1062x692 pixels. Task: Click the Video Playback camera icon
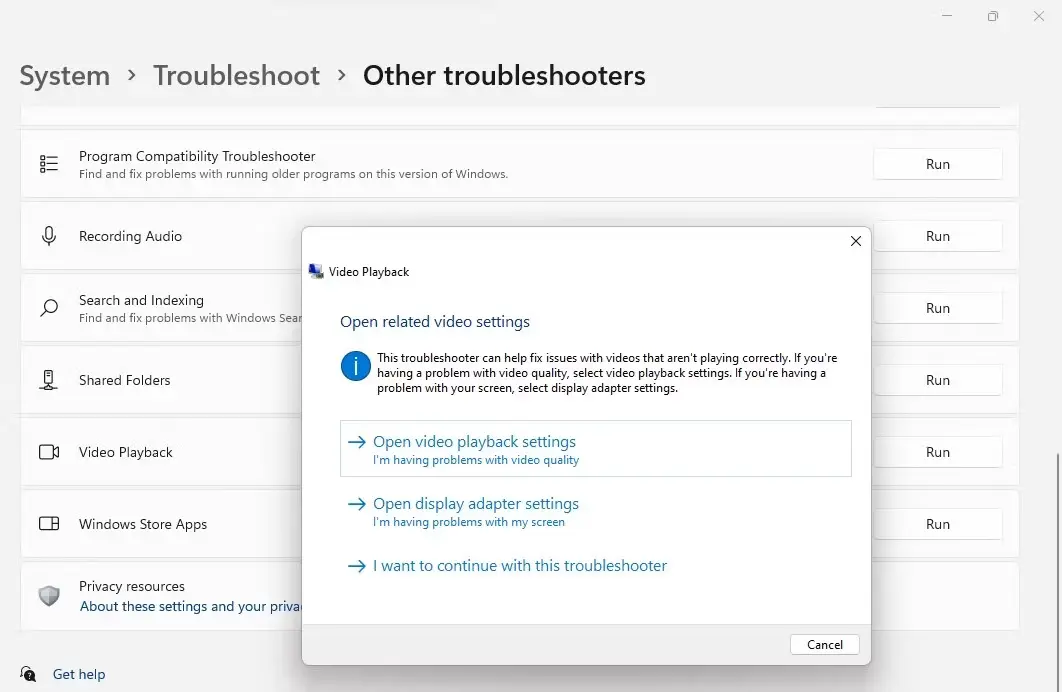tap(49, 452)
